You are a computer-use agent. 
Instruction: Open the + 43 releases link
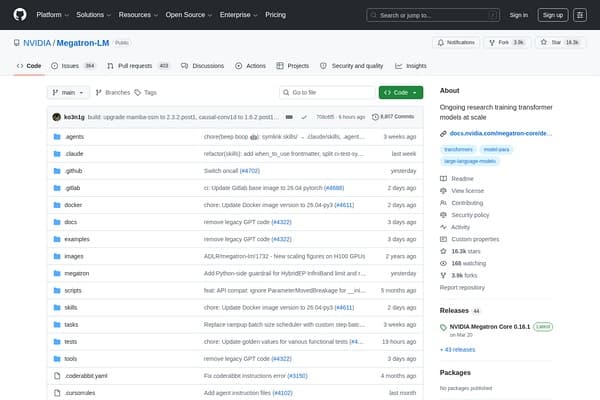(458, 350)
